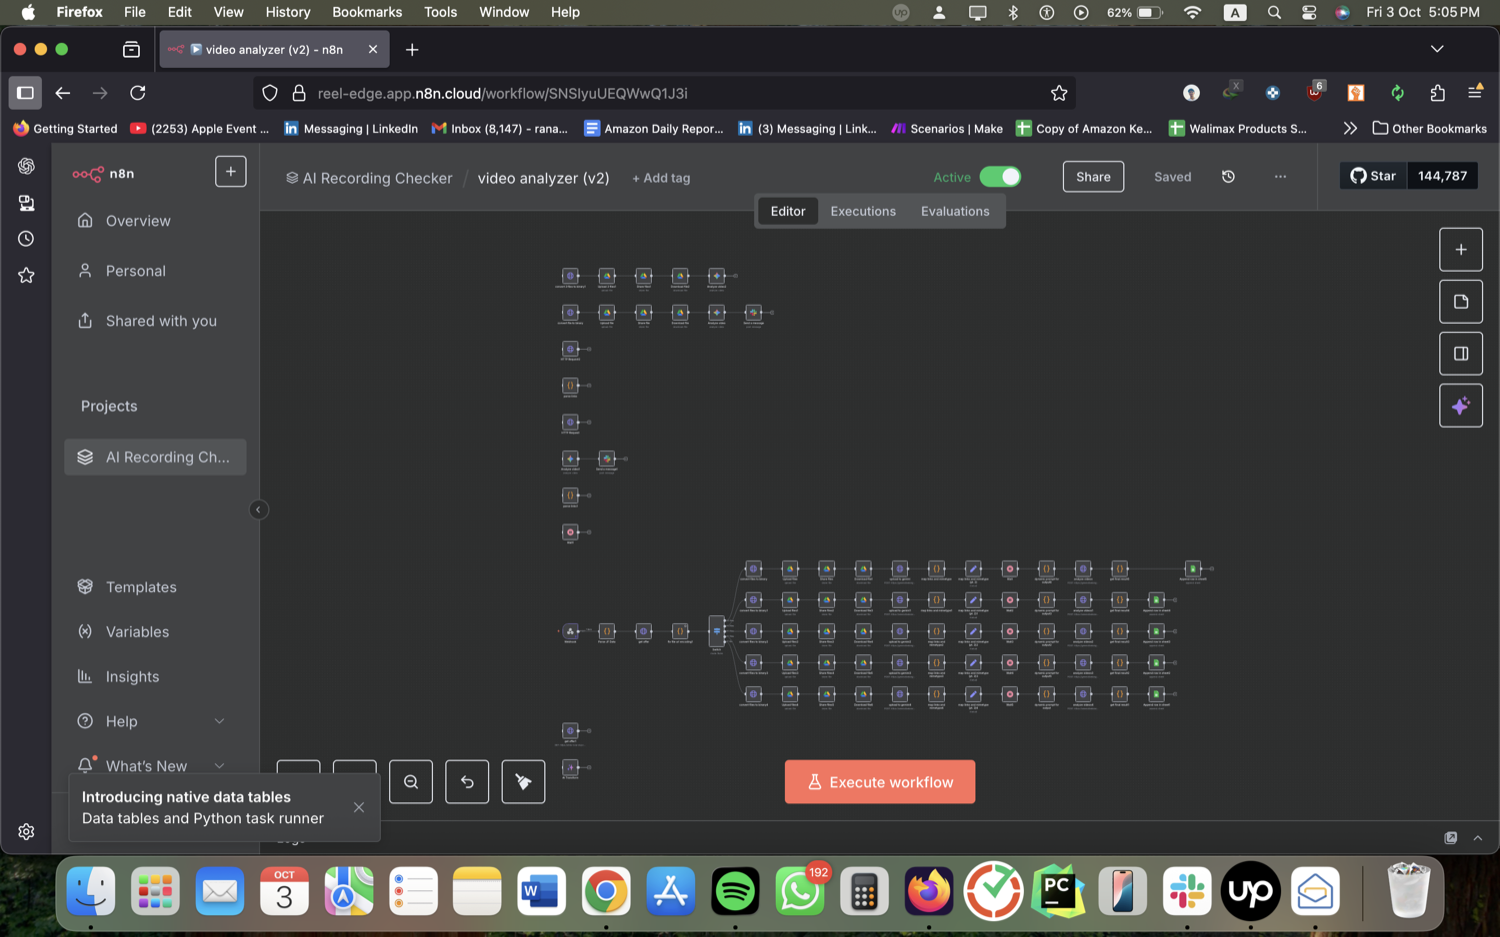Viewport: 1500px width, 937px height.
Task: Click the URL address bar
Action: (x=665, y=93)
